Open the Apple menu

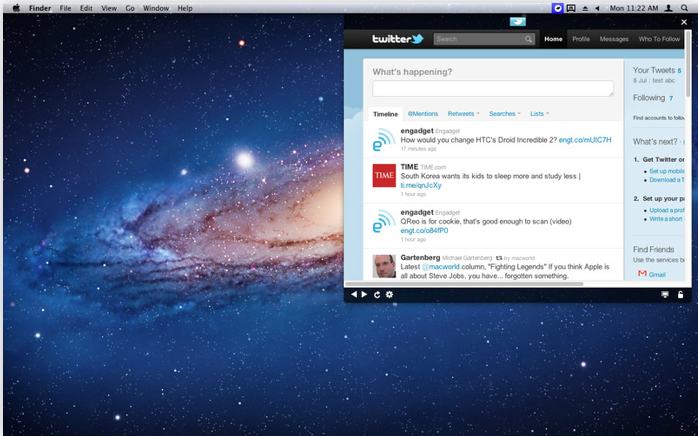tap(16, 8)
